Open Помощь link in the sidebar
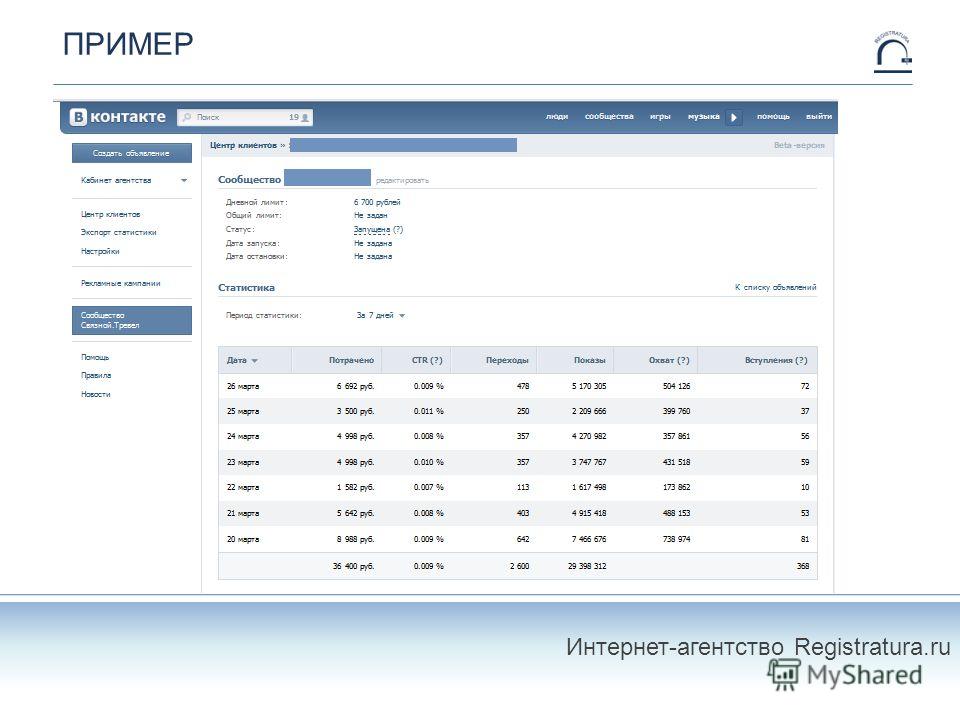 pyautogui.click(x=95, y=357)
